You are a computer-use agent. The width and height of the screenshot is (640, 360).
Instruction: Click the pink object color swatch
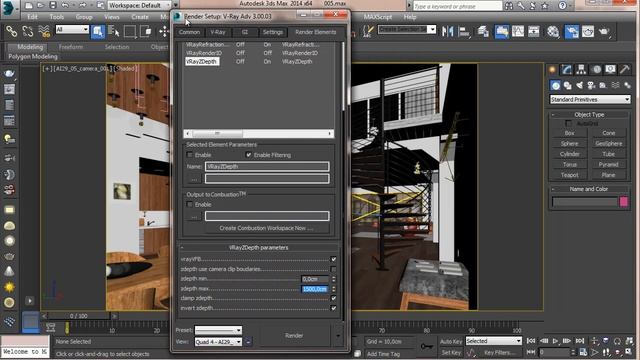tap(624, 202)
